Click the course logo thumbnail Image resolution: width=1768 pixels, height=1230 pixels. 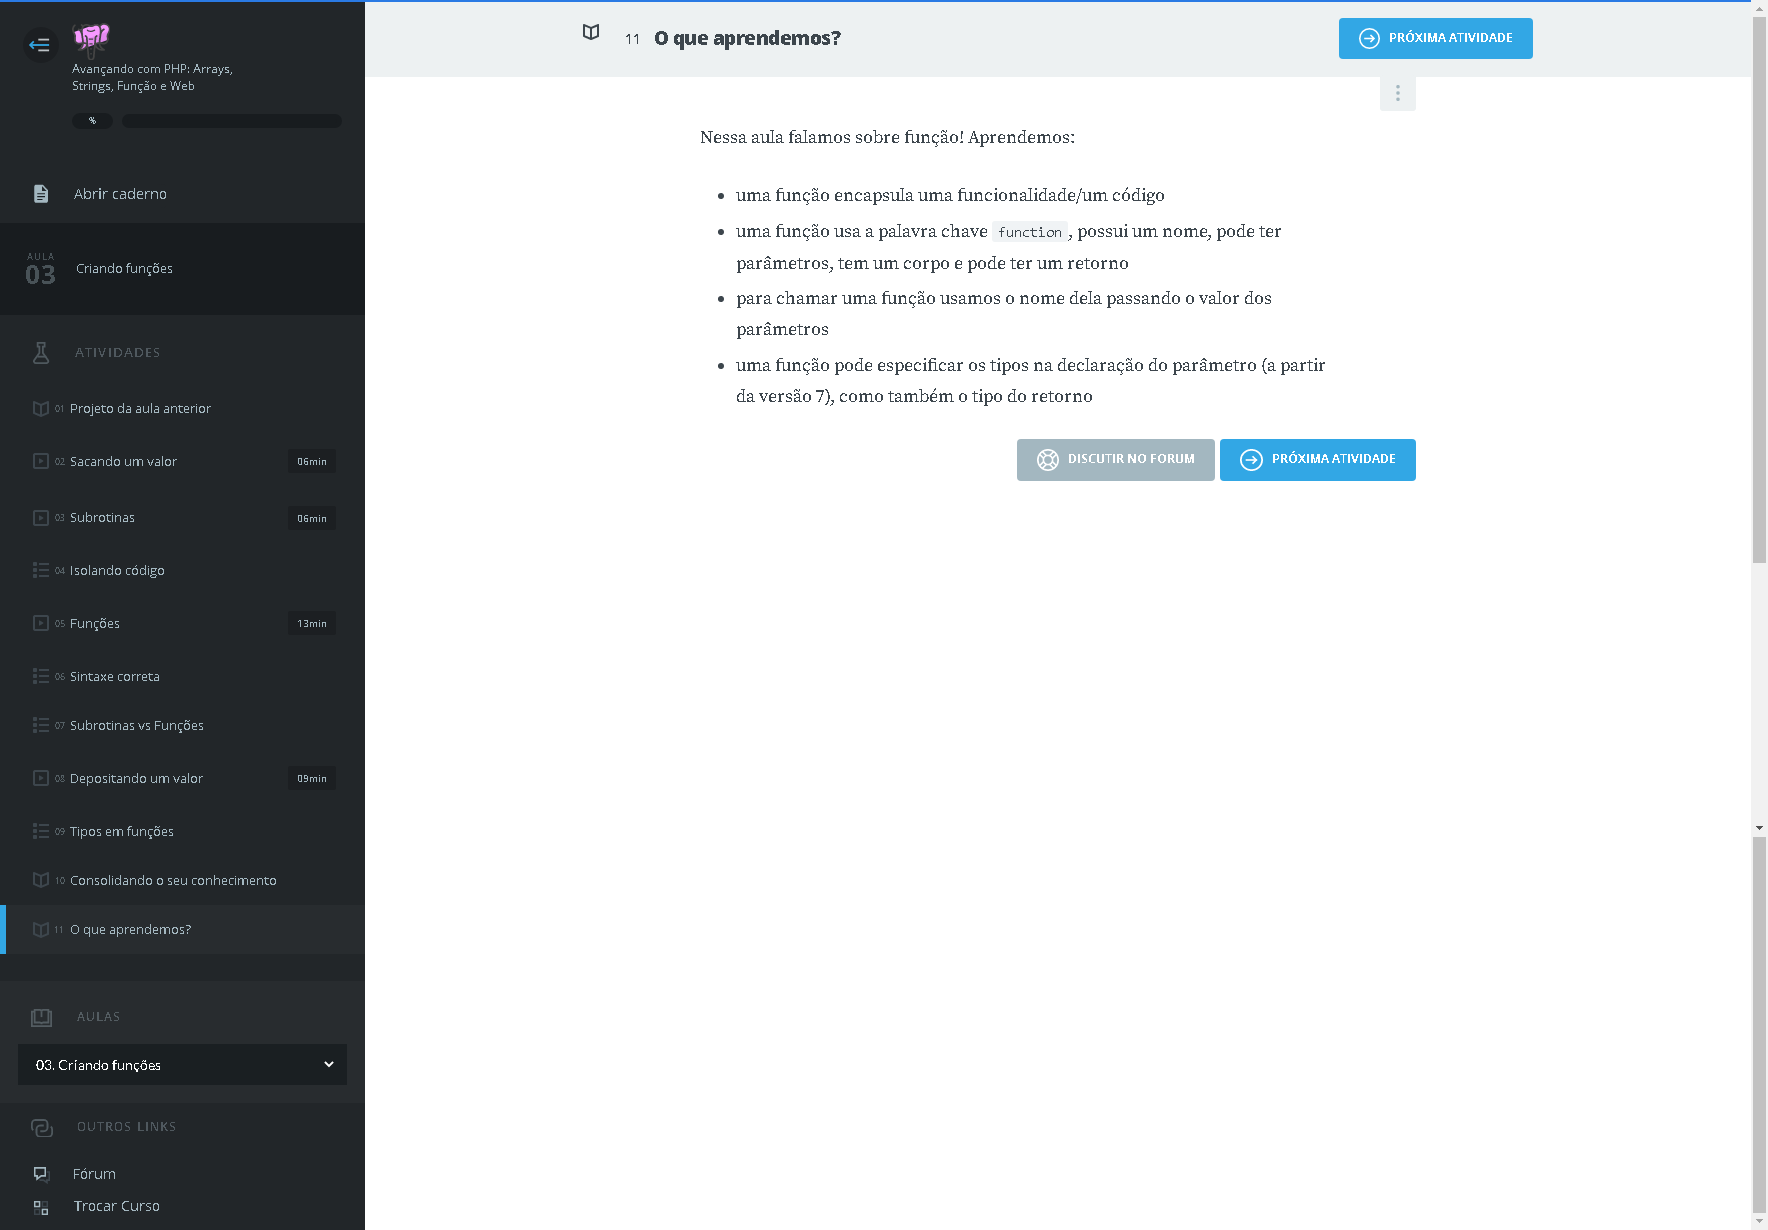(x=91, y=38)
